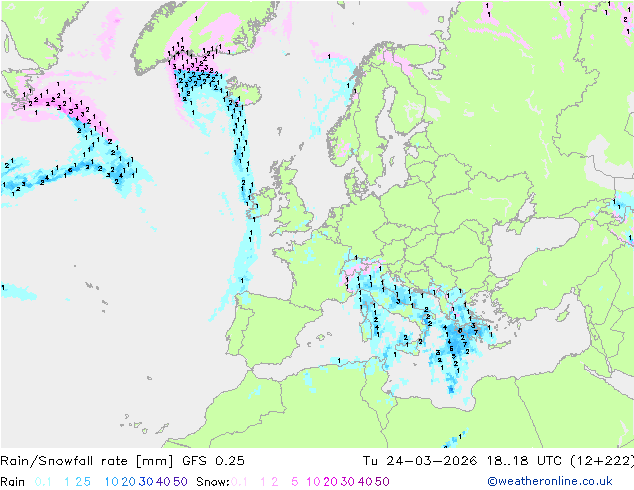This screenshot has height=490, width=634.
Task: Click the "GFS 0.25" model label
Action: tap(213, 461)
